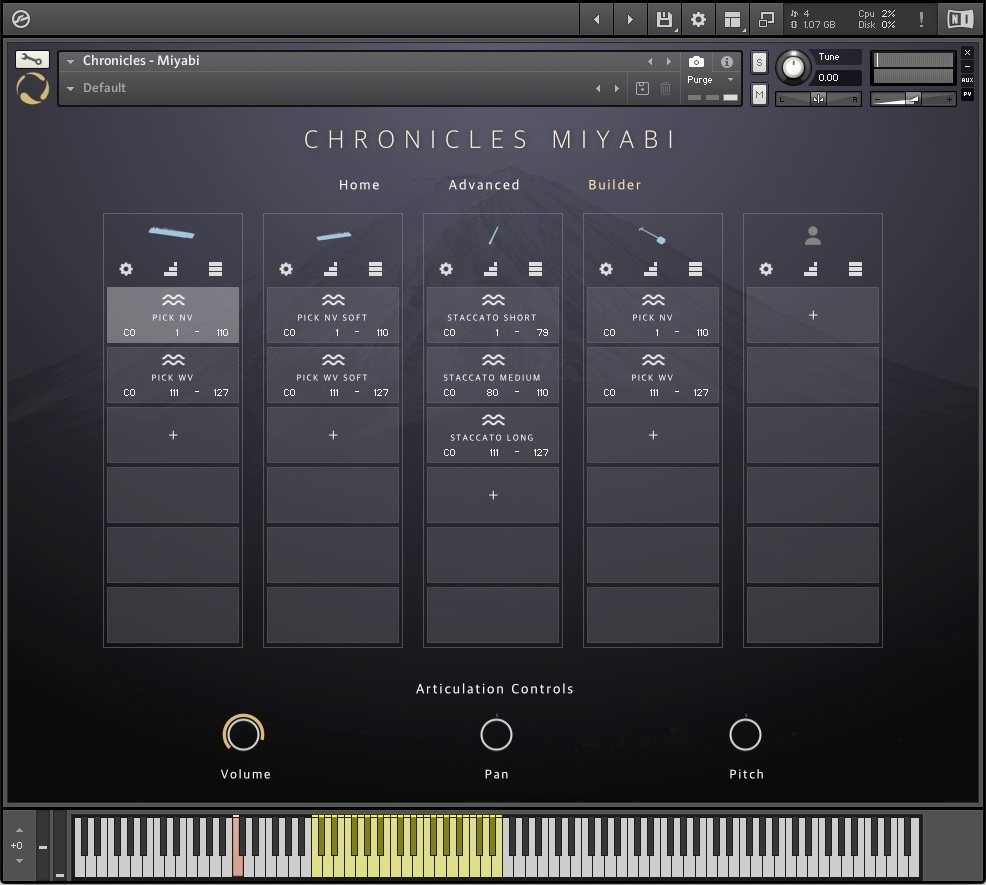Click the list icon in fourth builder column
The image size is (986, 885).
click(x=695, y=269)
